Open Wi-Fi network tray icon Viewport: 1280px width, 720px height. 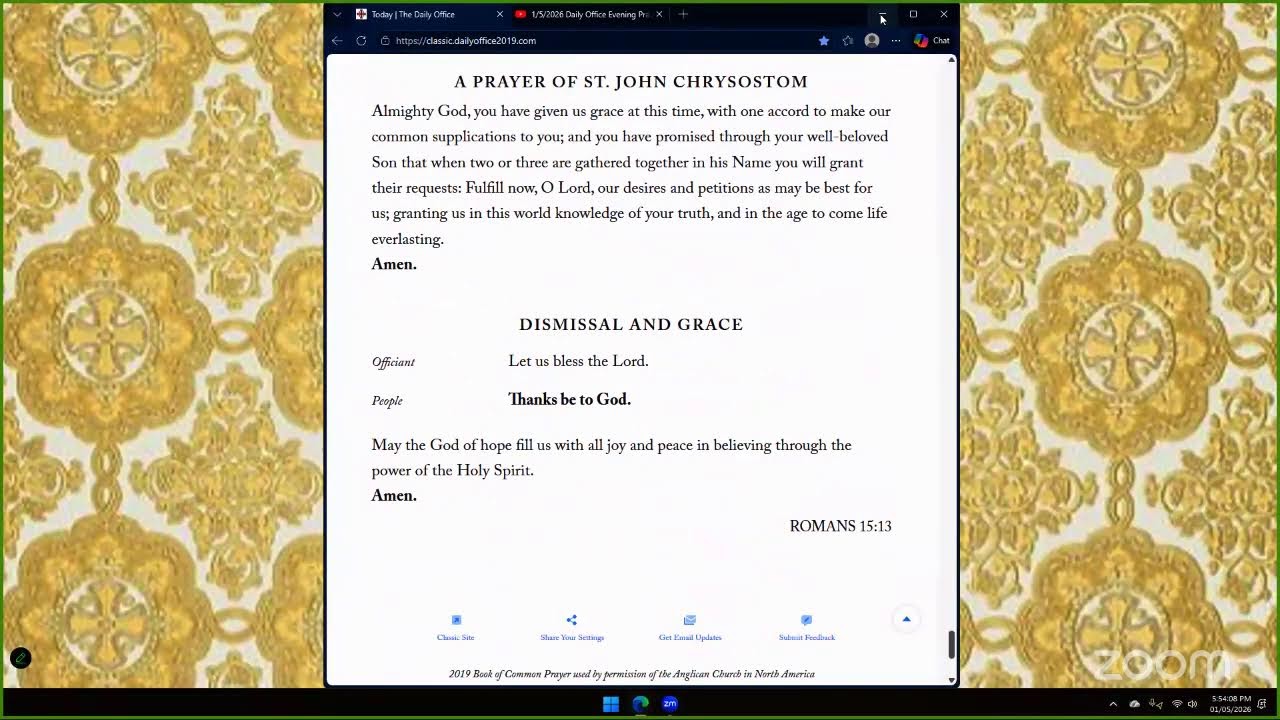[x=1177, y=704]
